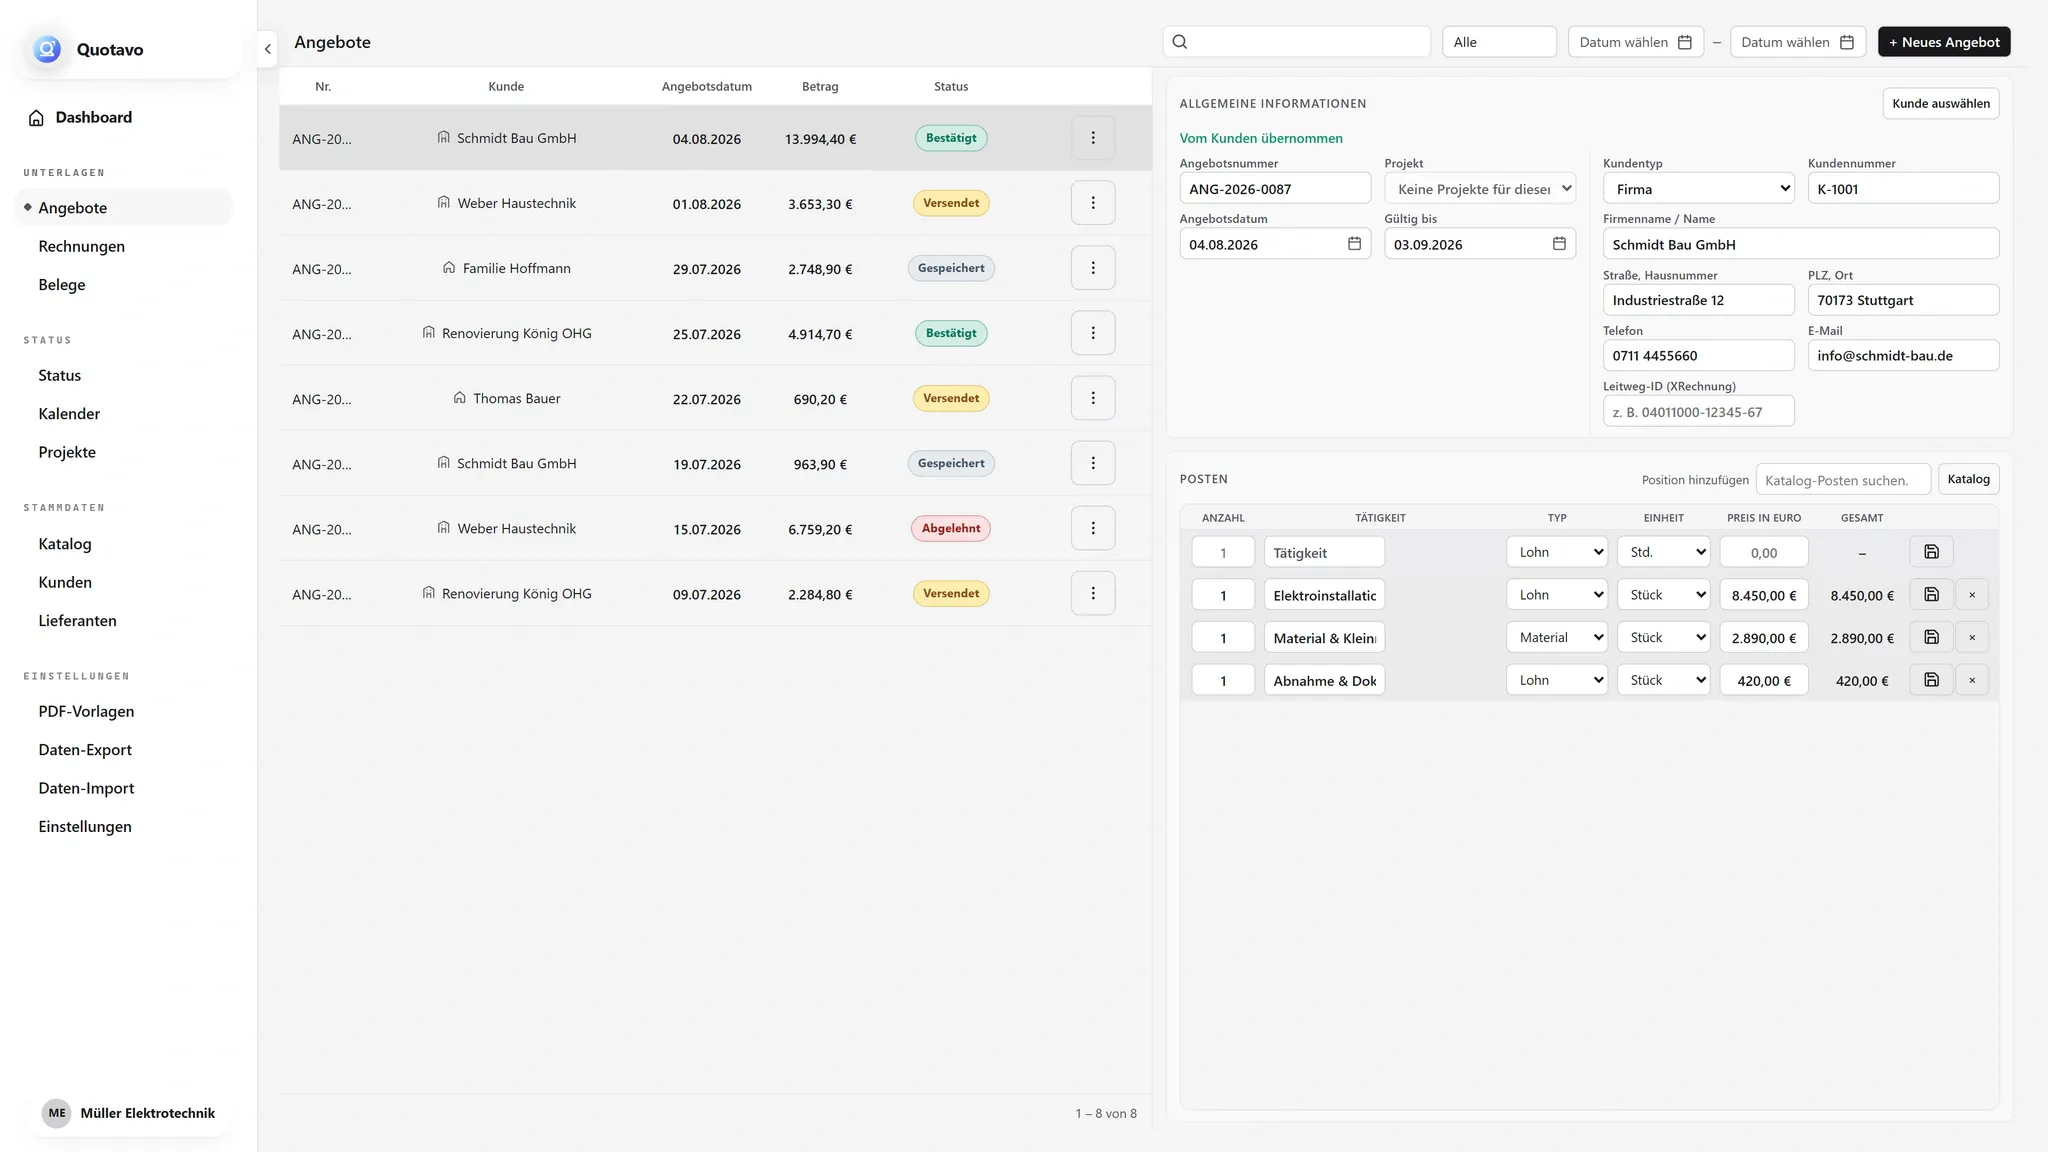The width and height of the screenshot is (2048, 1152).
Task: Collapse the sidebar with the chevron button
Action: 267,49
